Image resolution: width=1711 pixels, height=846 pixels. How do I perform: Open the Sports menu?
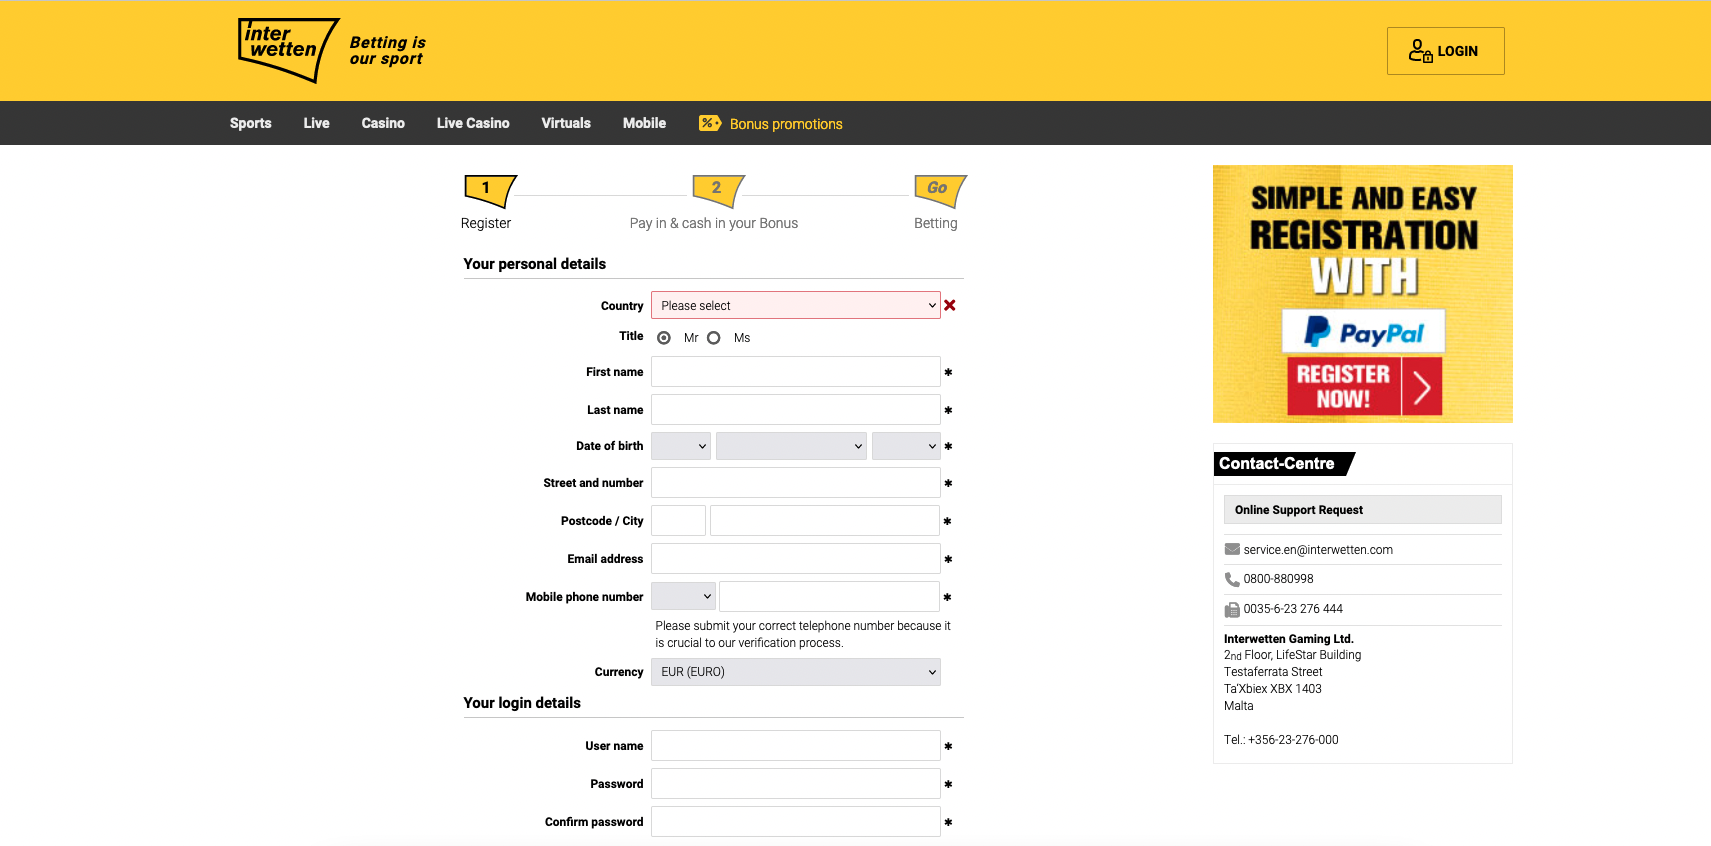(251, 123)
